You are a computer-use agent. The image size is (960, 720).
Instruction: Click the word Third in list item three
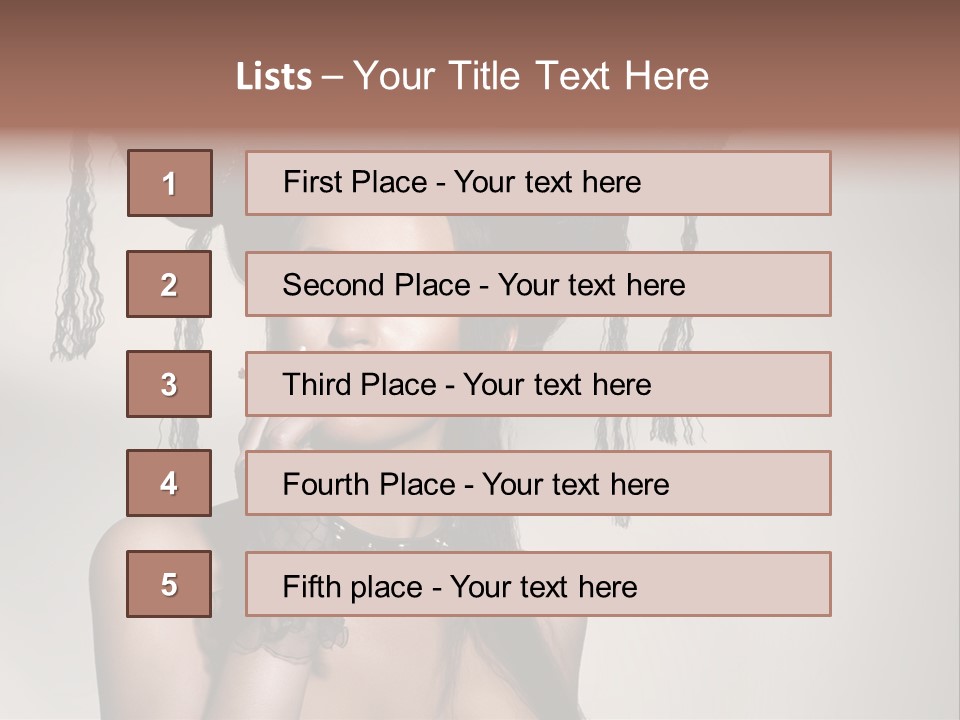pyautogui.click(x=317, y=384)
